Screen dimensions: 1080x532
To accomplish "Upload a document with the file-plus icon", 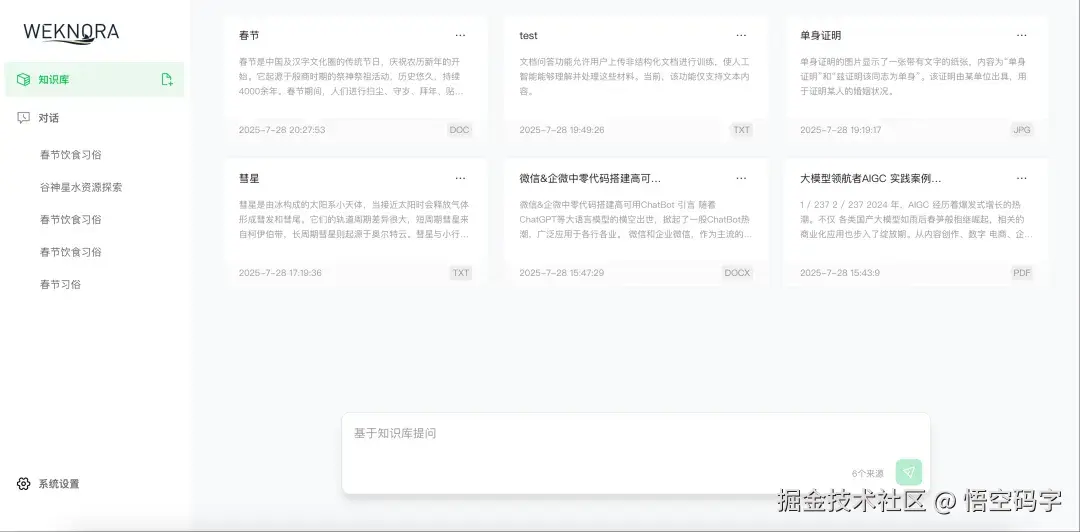I will [x=167, y=79].
